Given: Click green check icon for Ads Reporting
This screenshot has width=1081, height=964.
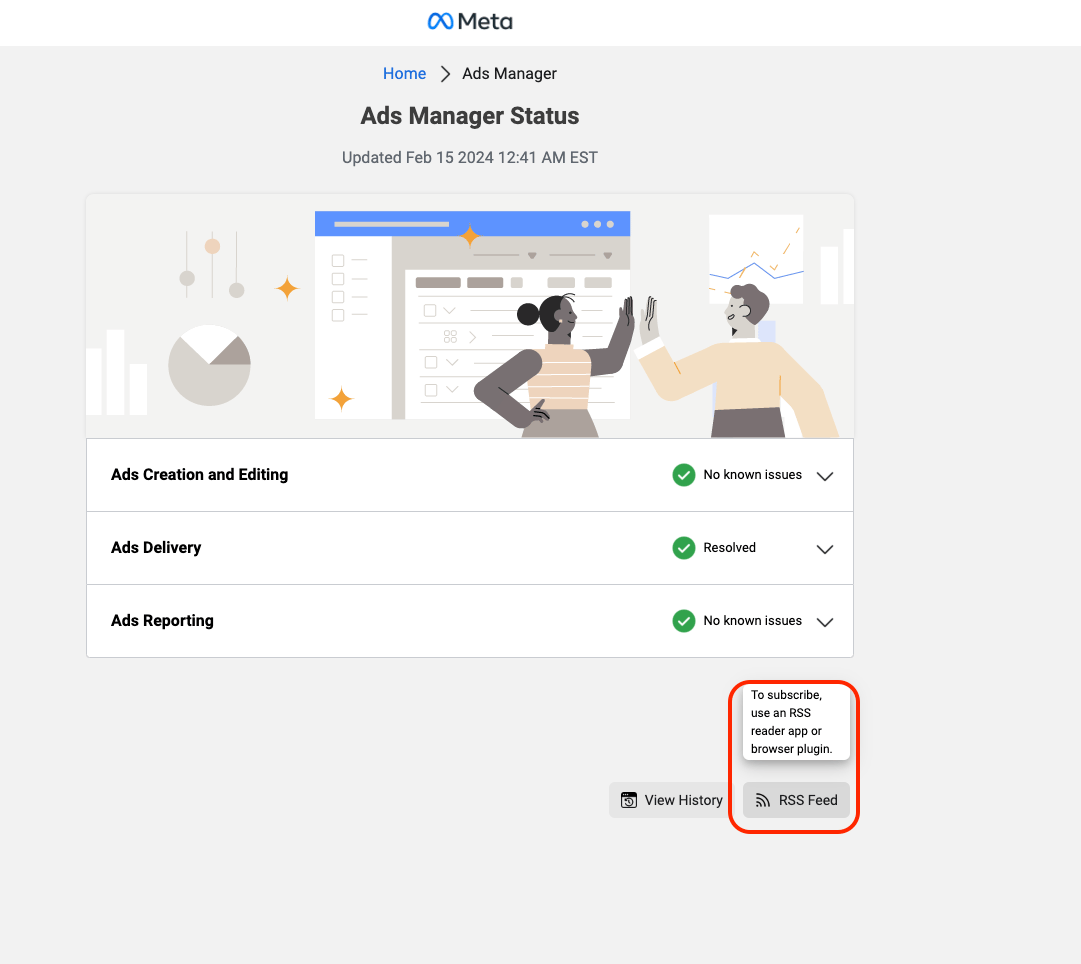Looking at the screenshot, I should pyautogui.click(x=683, y=621).
